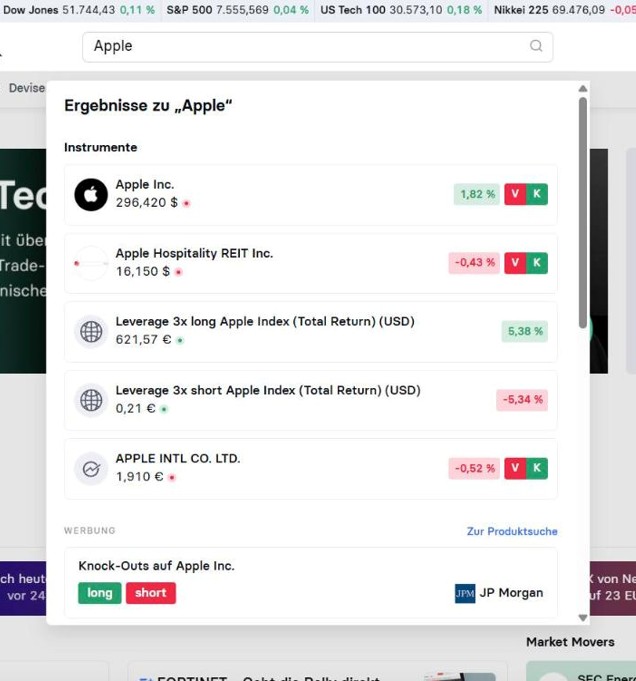
Task: Click the -5,34 % change badge
Action: (522, 400)
